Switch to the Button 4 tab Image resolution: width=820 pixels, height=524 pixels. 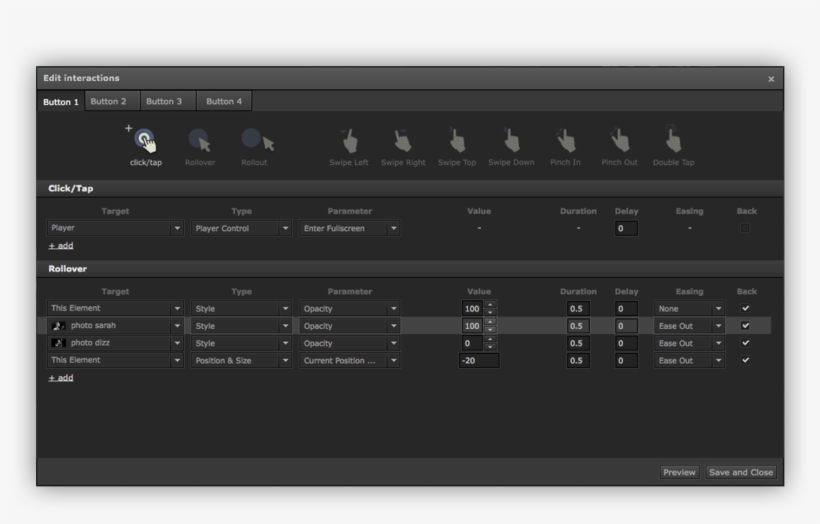[x=223, y=102]
